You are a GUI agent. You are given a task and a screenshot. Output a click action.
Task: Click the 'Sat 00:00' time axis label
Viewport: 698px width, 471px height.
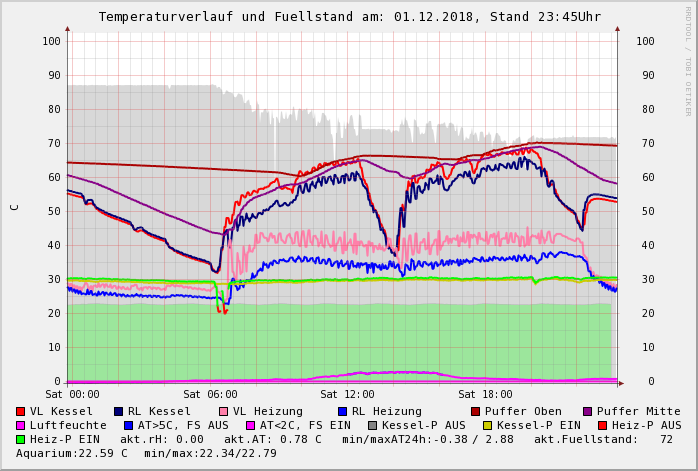tap(73, 395)
